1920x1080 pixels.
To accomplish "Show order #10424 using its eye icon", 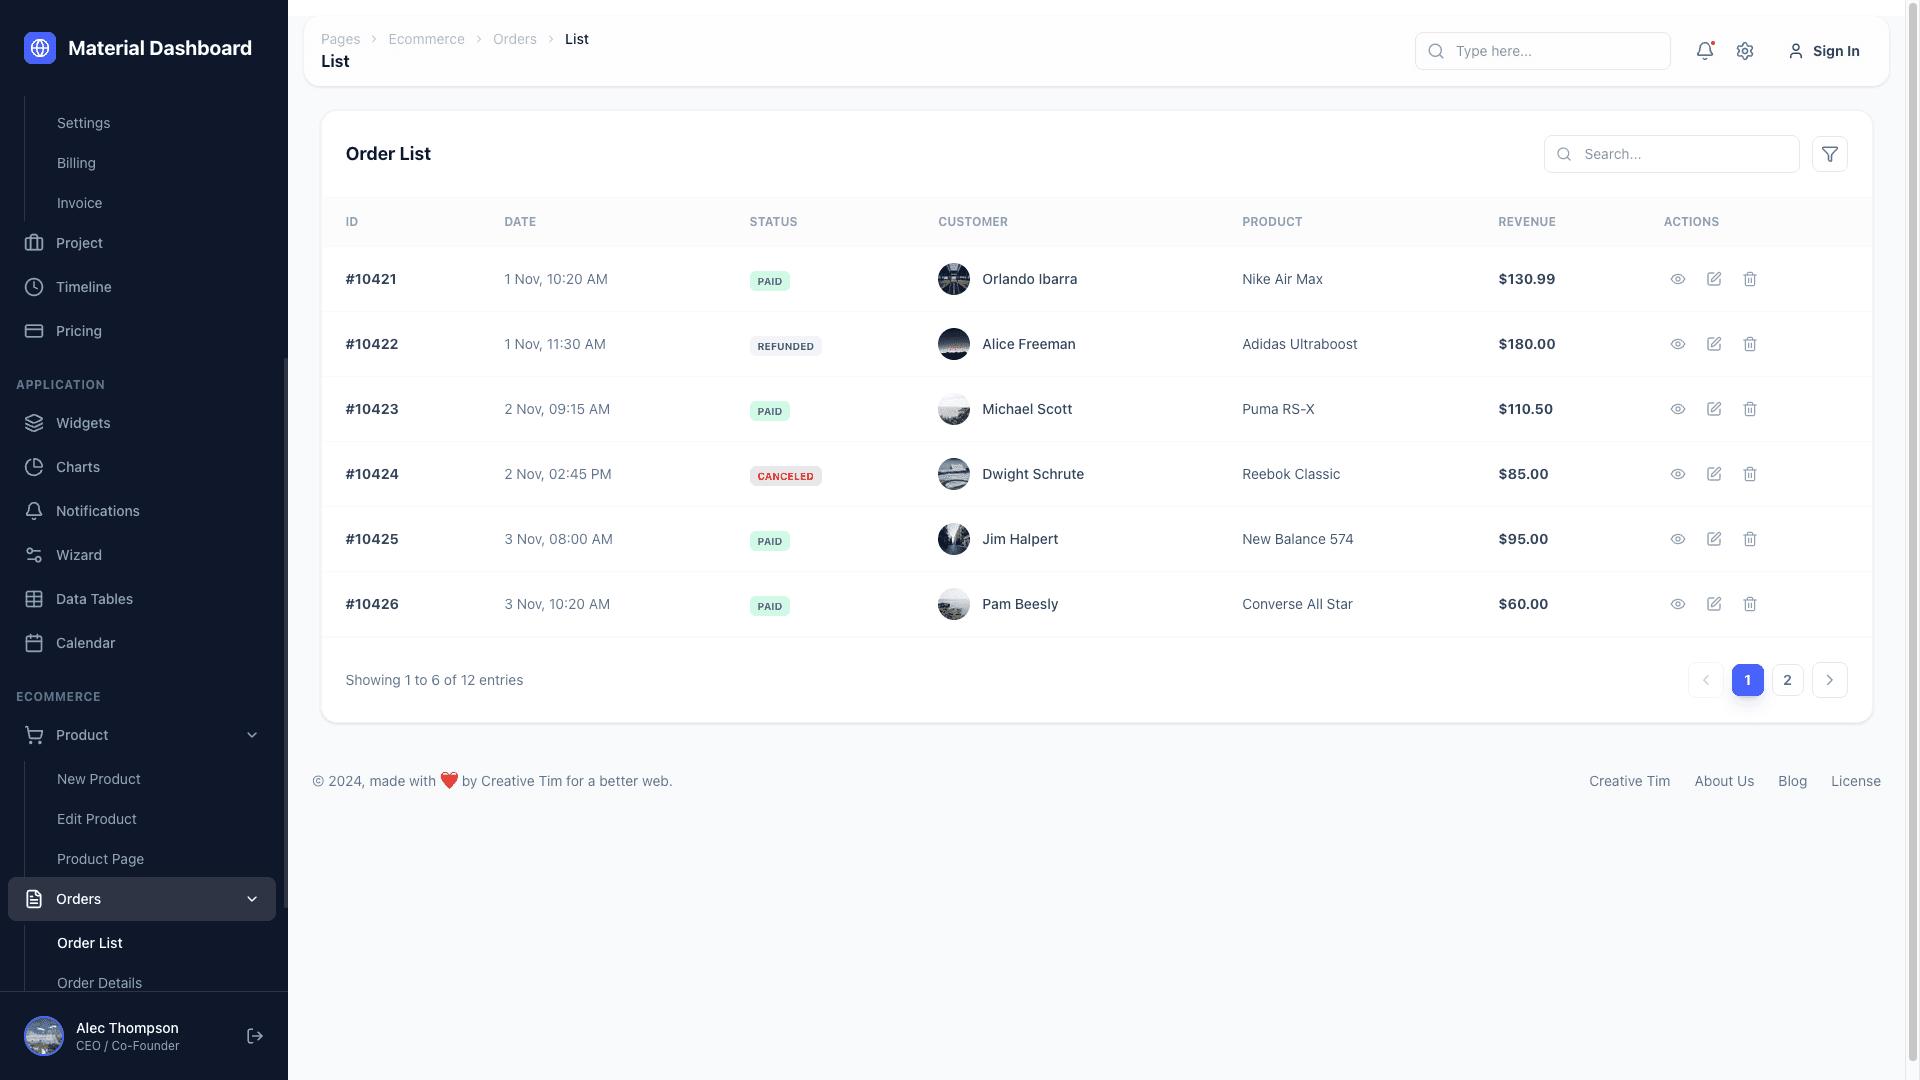I will click(x=1678, y=474).
